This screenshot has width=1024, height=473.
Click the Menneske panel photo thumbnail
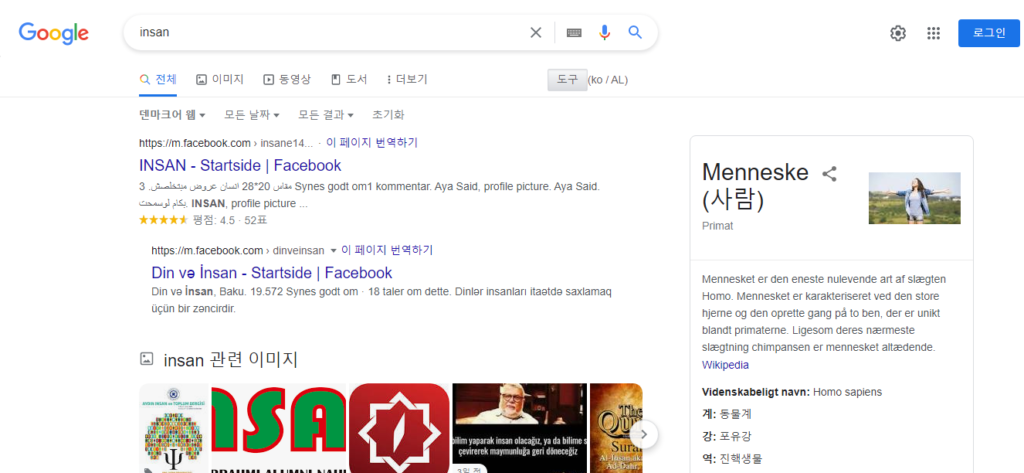(x=914, y=198)
